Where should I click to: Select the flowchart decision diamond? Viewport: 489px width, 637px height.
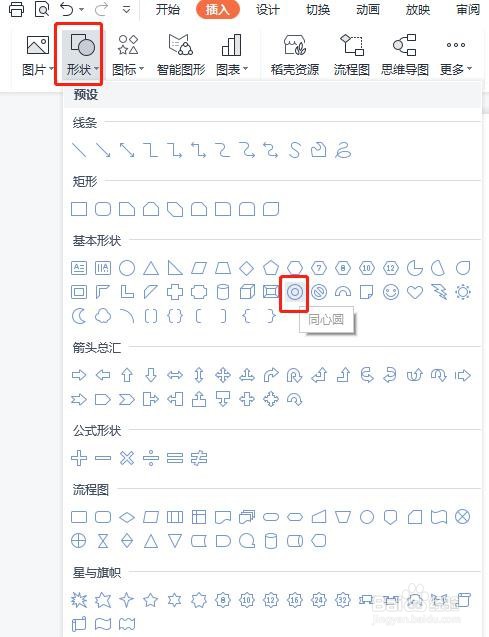tap(127, 517)
